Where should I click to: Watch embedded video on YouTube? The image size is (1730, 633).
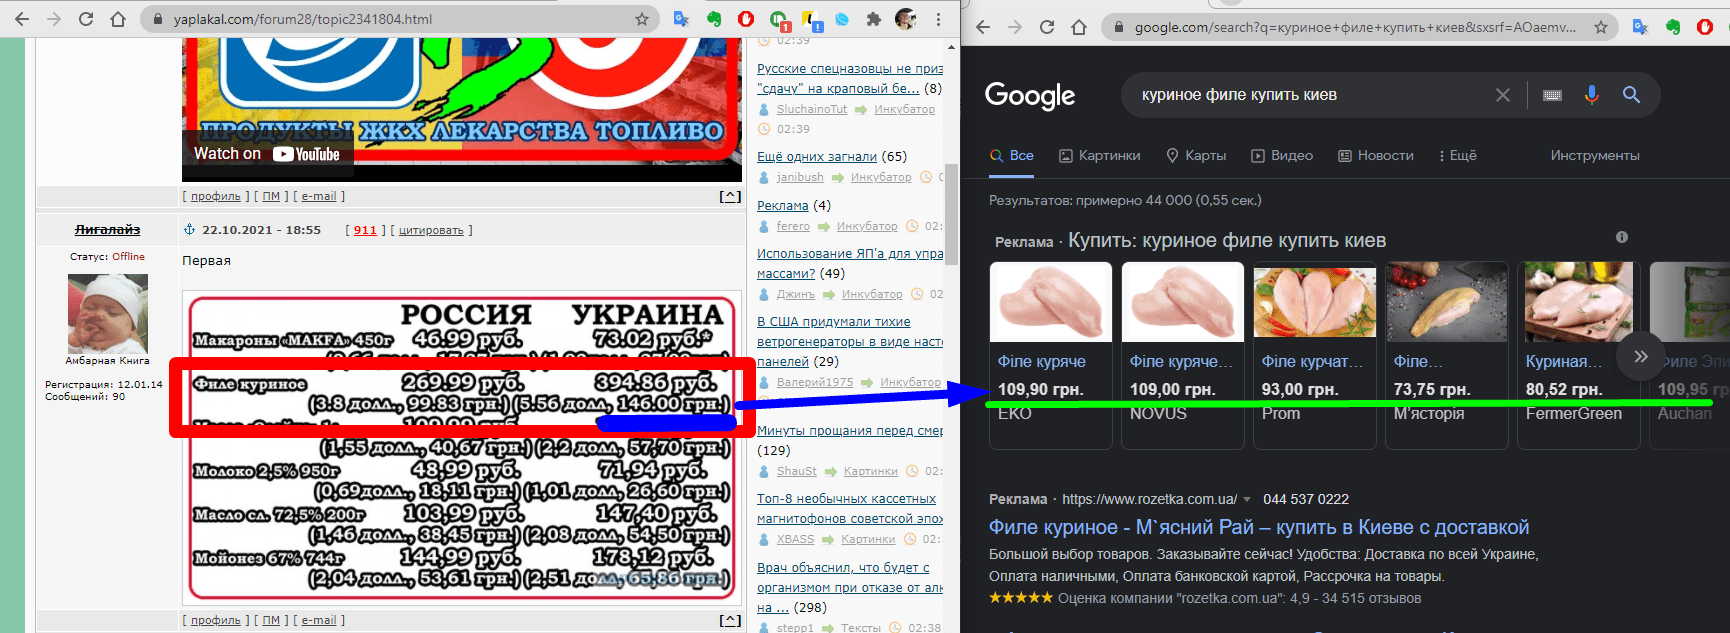pyautogui.click(x=266, y=154)
